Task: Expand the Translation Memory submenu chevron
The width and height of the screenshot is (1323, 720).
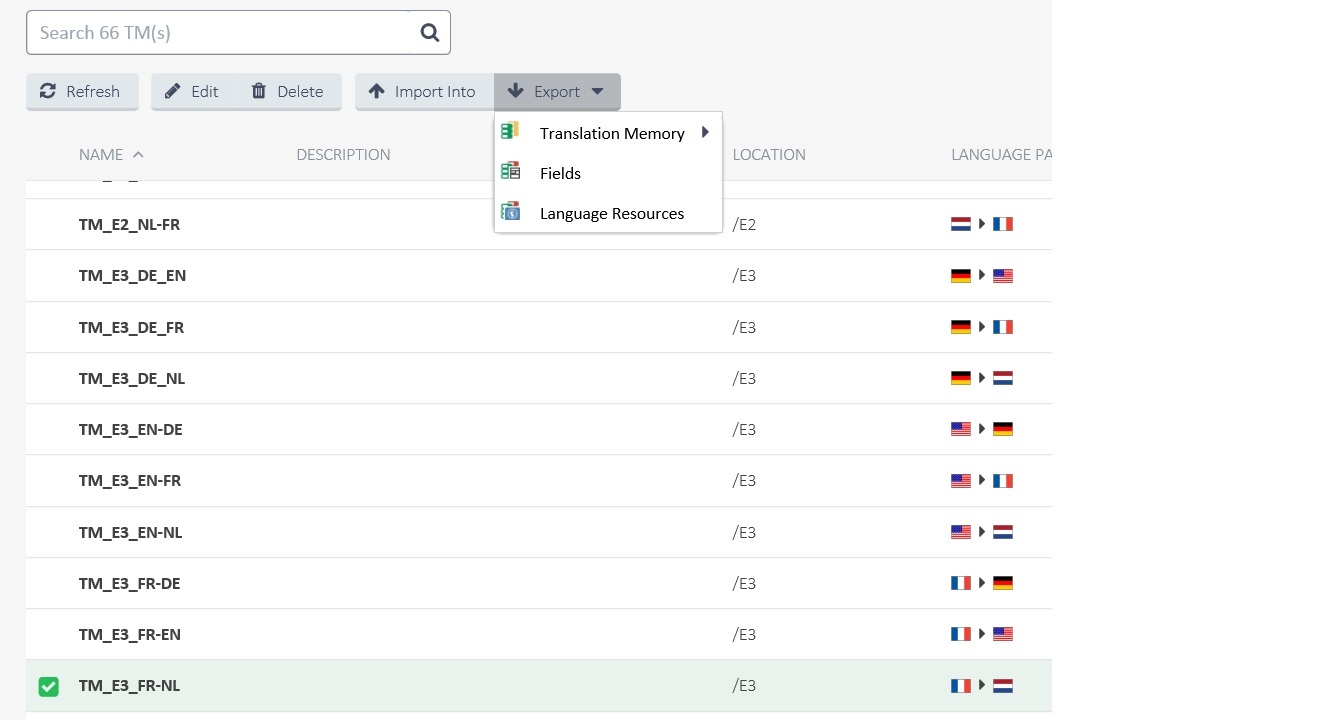Action: pyautogui.click(x=705, y=131)
